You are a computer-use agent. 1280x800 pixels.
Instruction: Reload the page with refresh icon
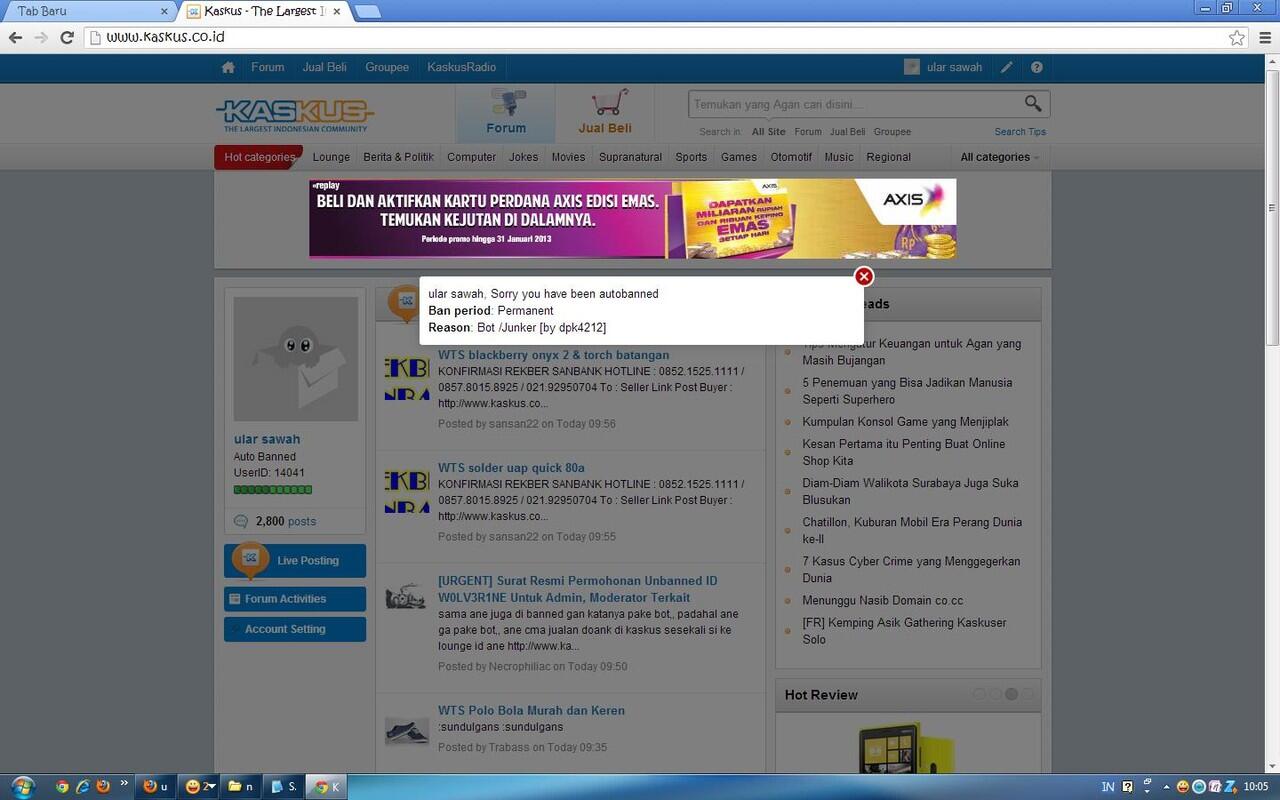pyautogui.click(x=67, y=37)
